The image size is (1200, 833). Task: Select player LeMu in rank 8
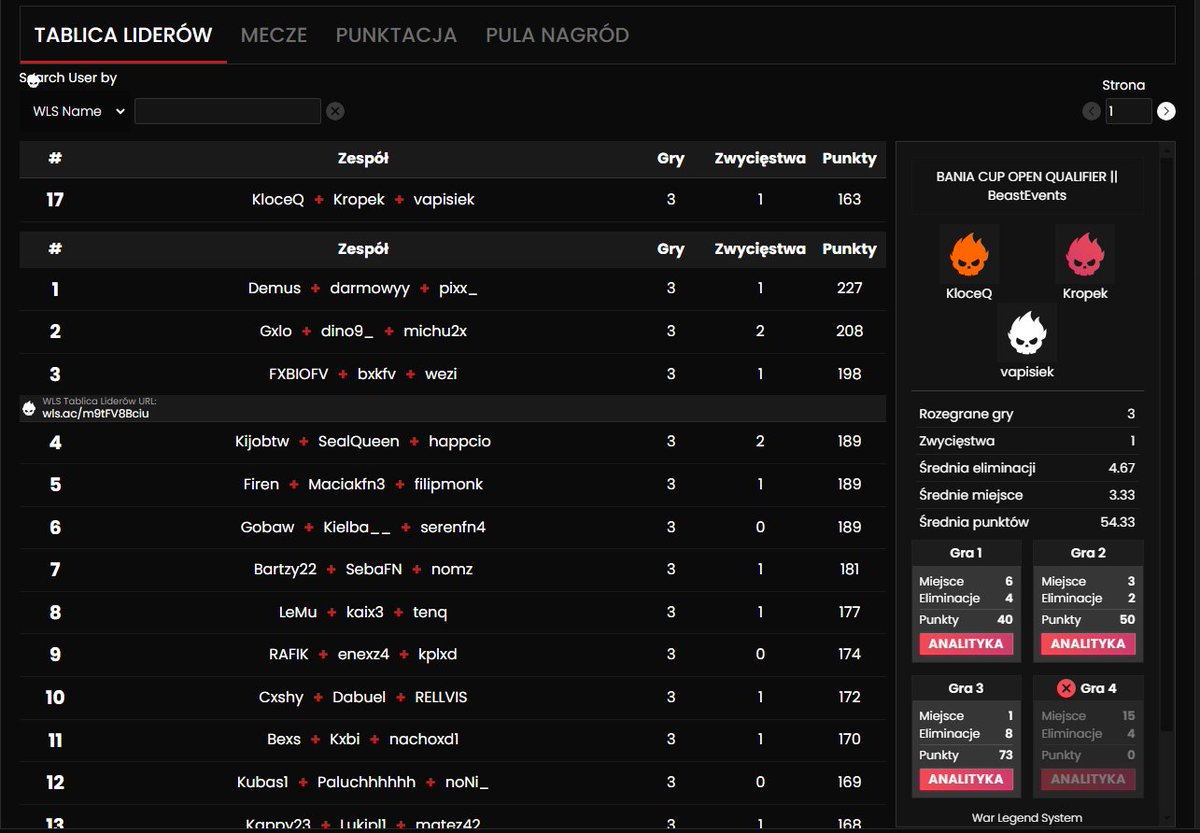pos(298,612)
